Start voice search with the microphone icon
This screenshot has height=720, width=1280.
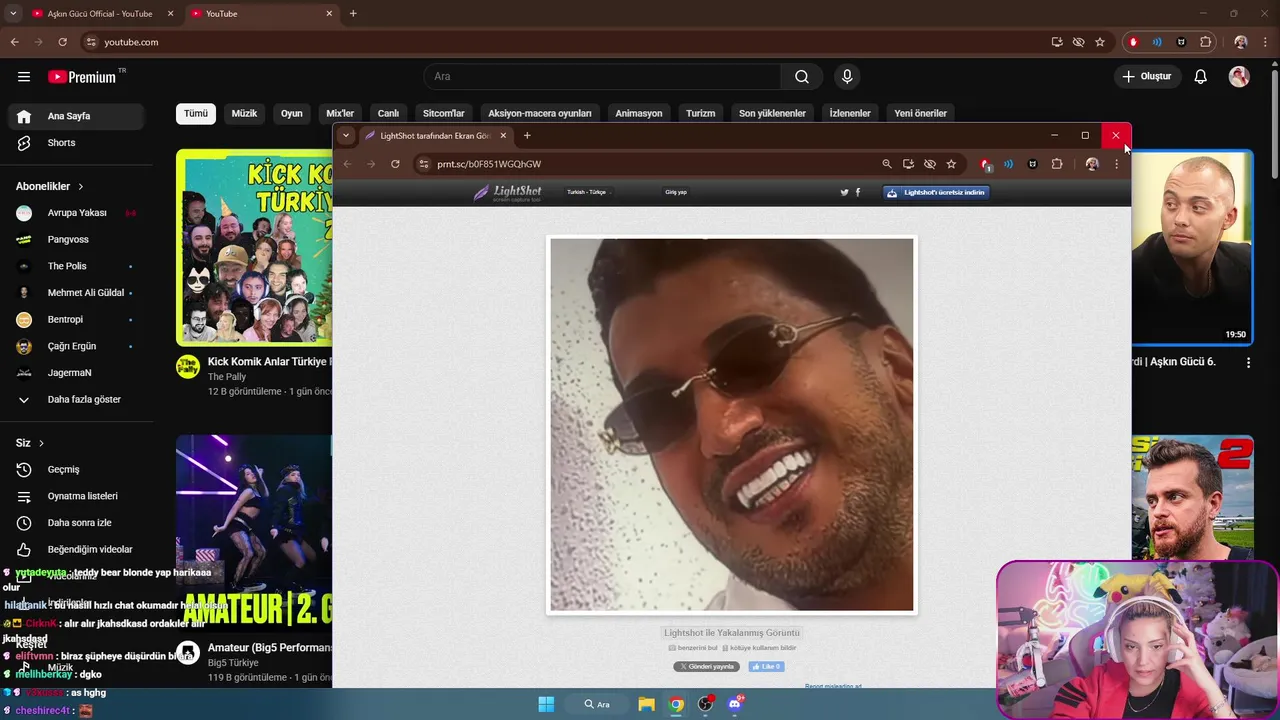847,77
